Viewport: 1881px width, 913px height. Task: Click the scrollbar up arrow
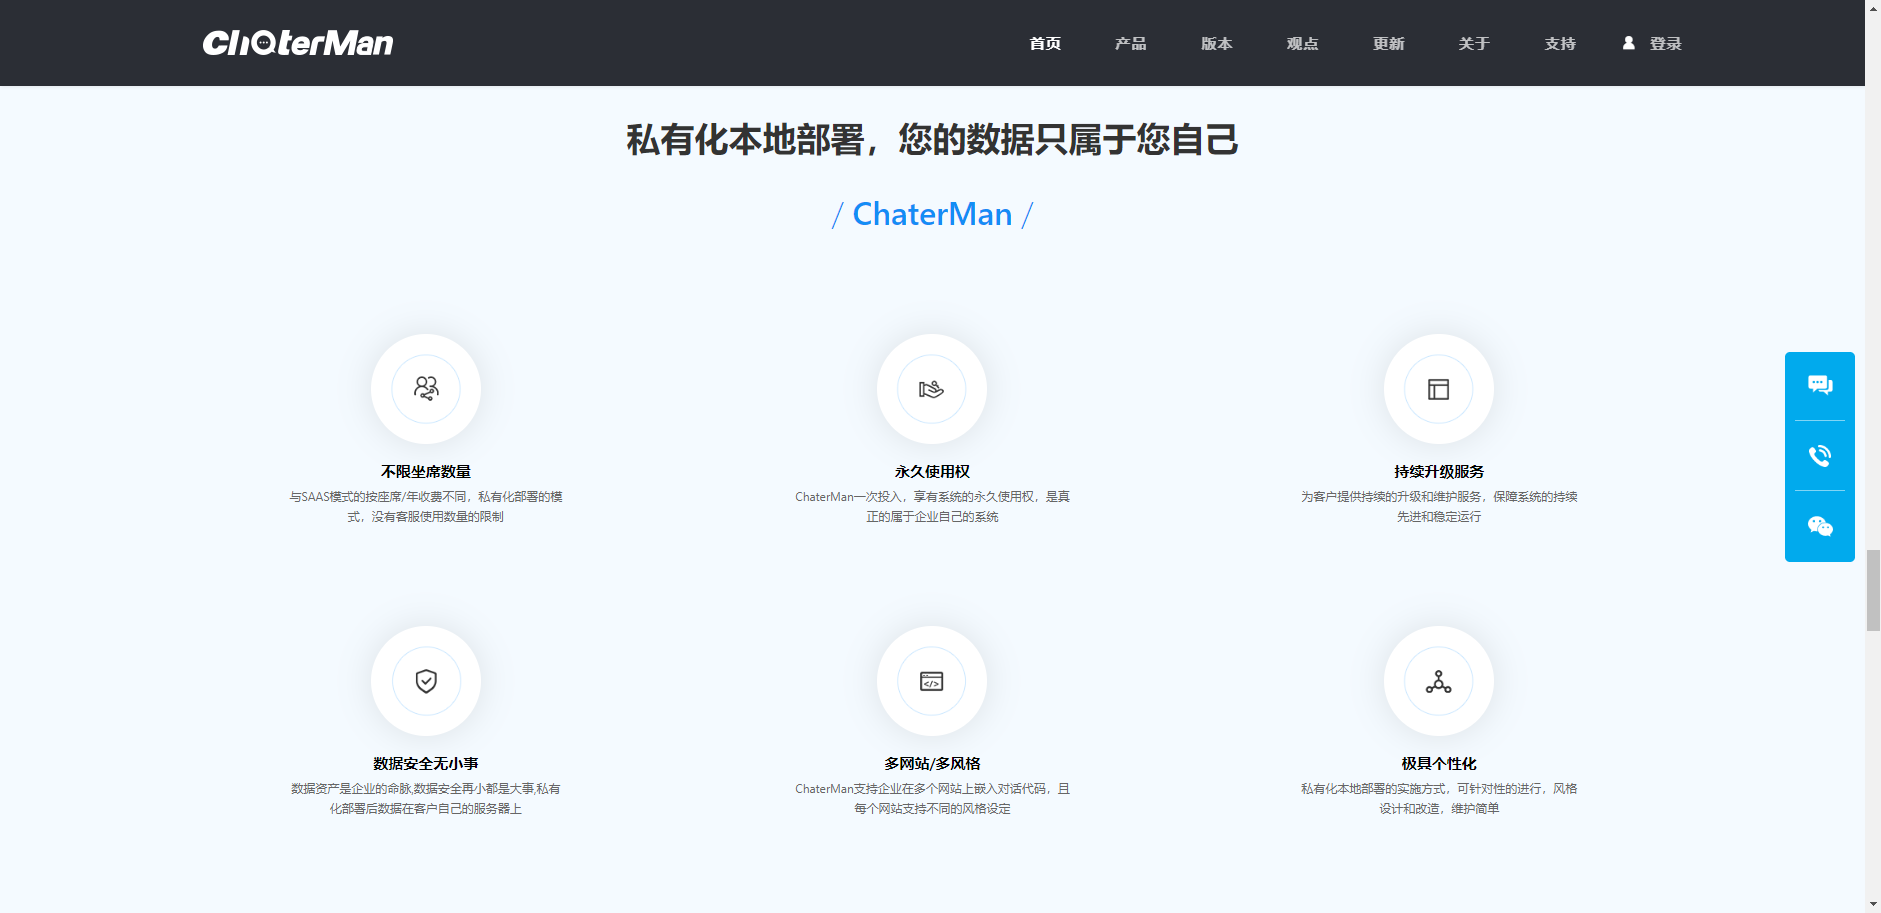(x=1873, y=7)
